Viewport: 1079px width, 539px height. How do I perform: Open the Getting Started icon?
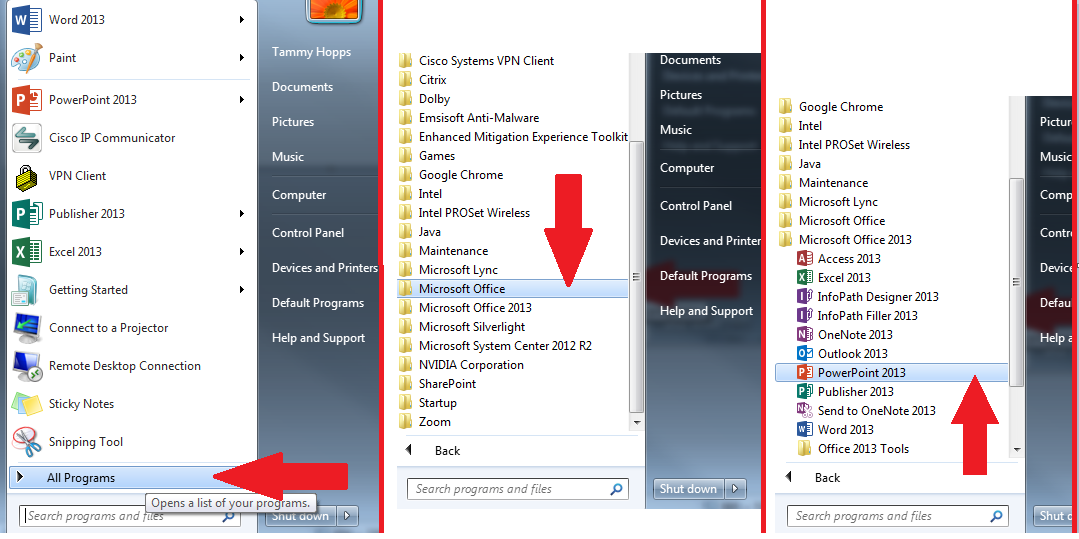point(26,290)
